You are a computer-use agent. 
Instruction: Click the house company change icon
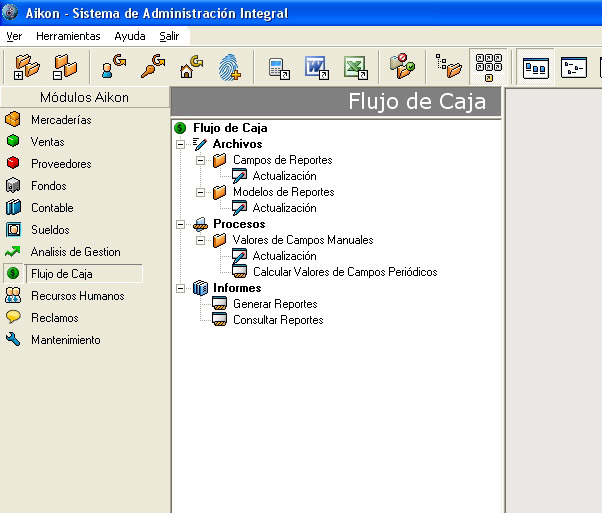point(191,67)
